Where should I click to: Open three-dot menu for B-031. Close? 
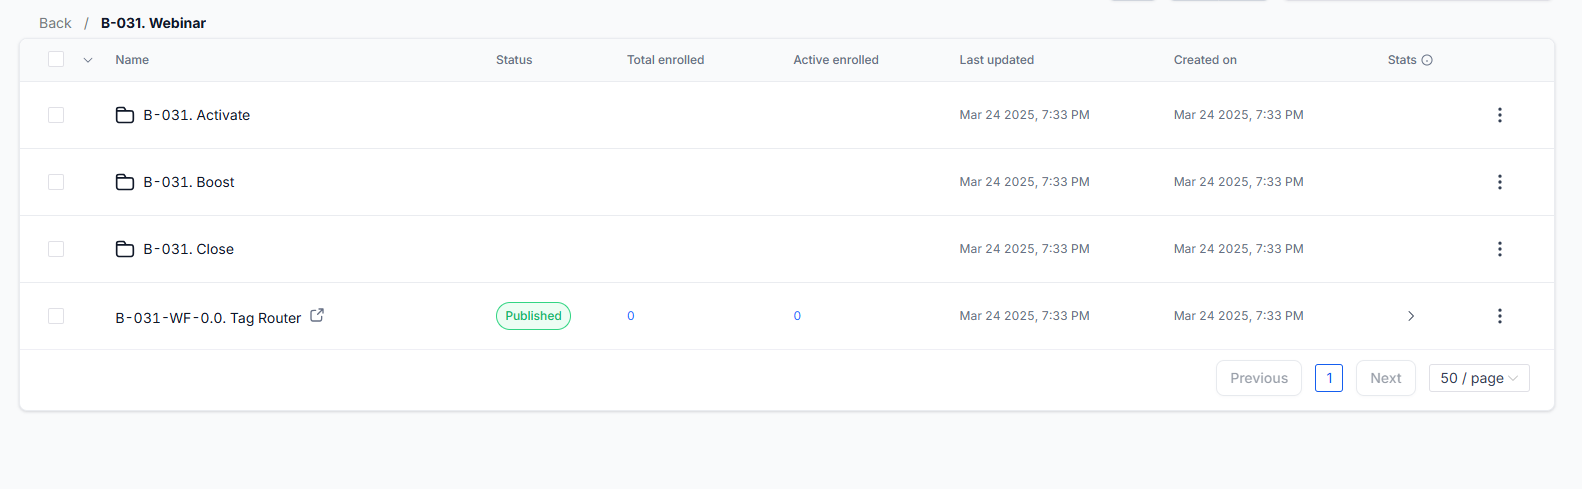tap(1499, 249)
